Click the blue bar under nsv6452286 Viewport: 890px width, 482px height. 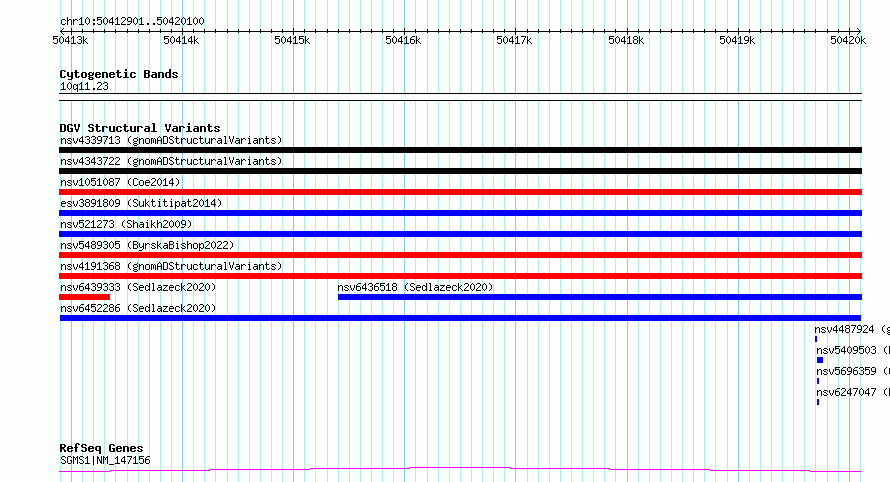460,318
